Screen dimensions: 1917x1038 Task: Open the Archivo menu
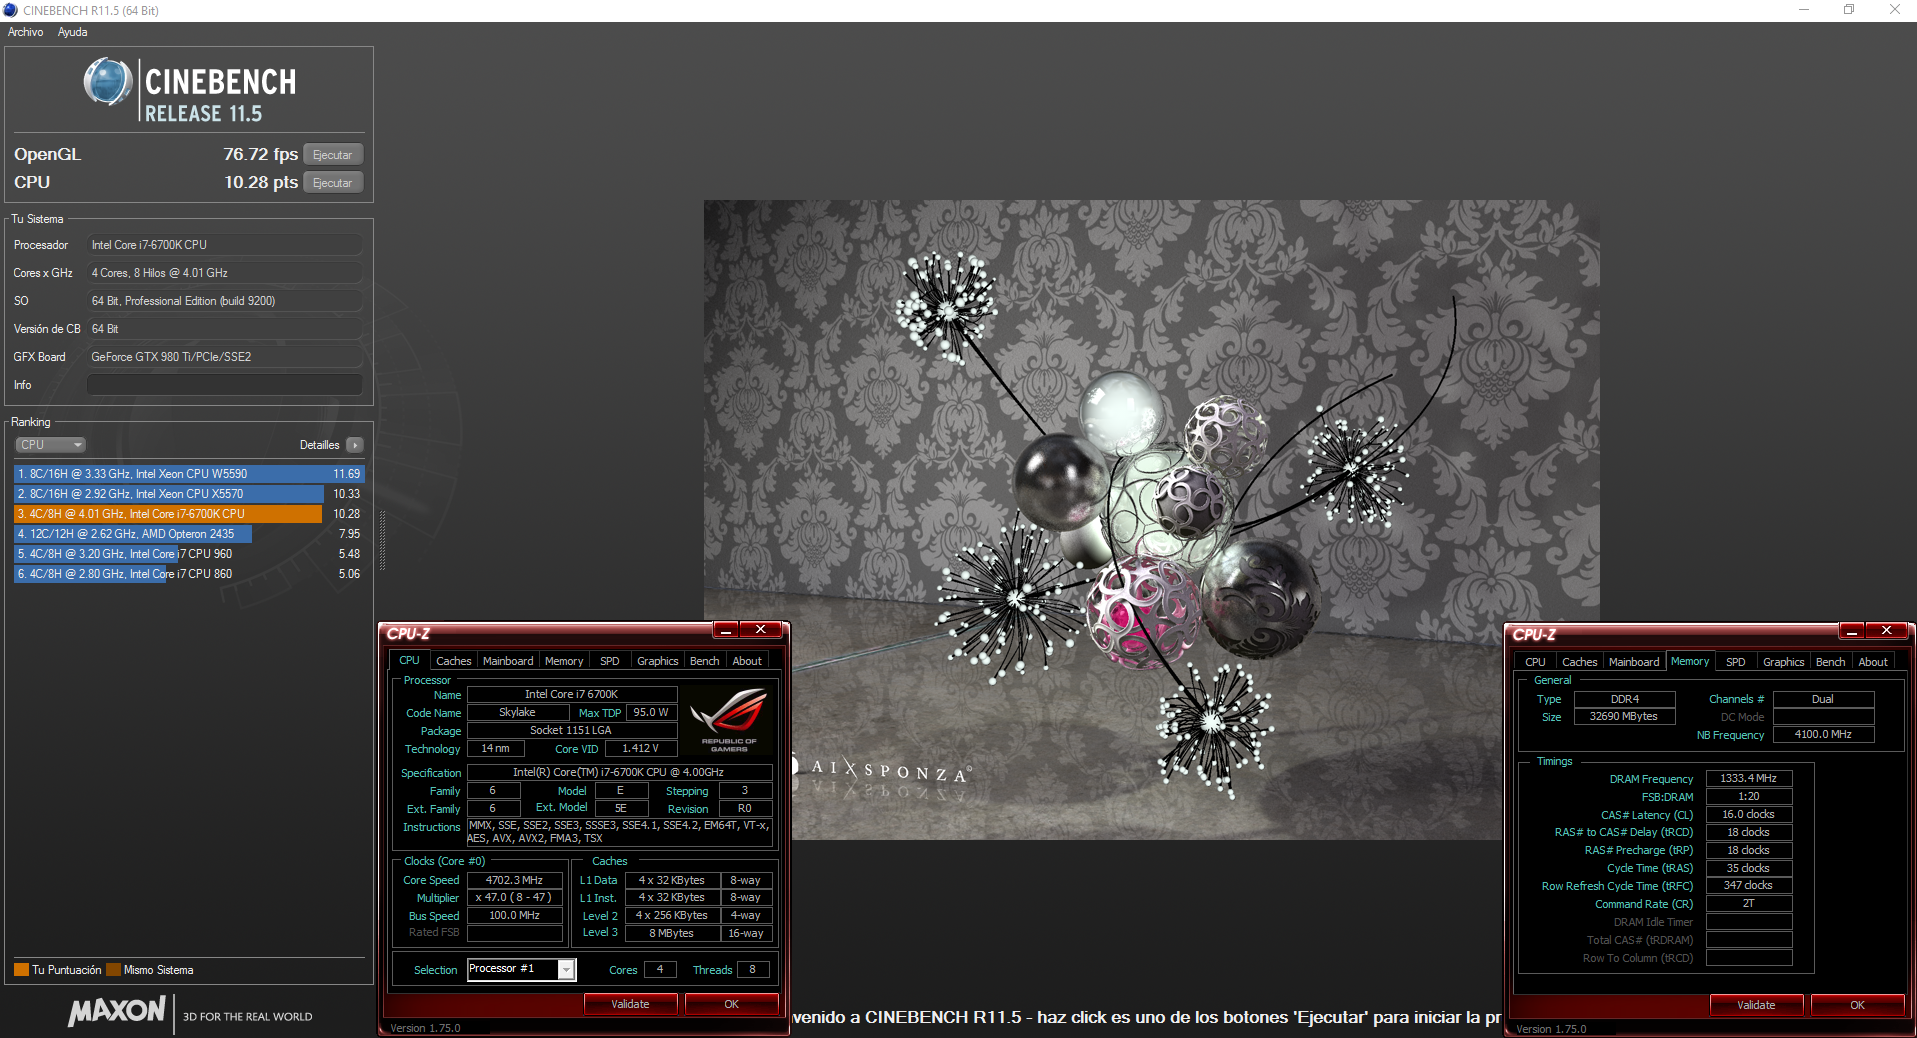click(x=26, y=32)
